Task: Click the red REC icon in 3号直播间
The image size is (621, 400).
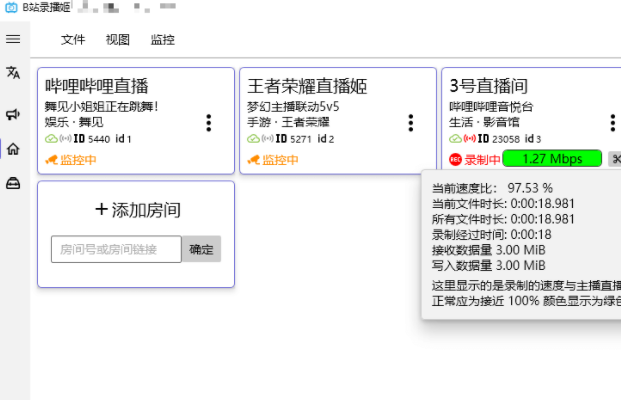Action: (456, 159)
